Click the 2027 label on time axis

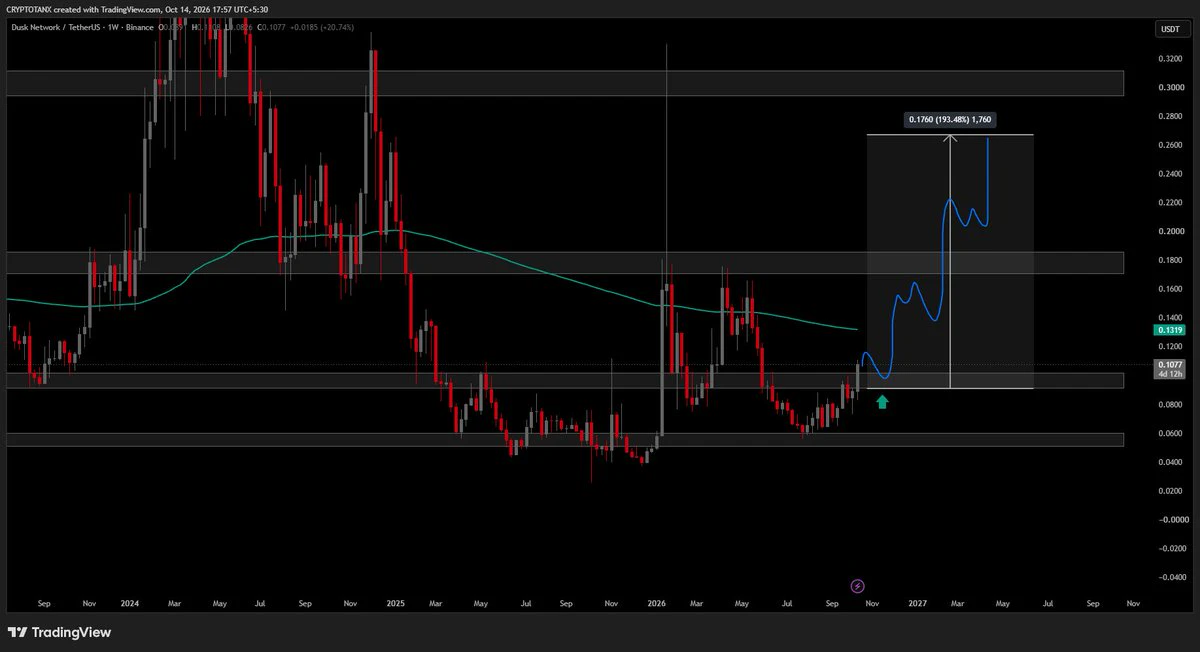(919, 604)
